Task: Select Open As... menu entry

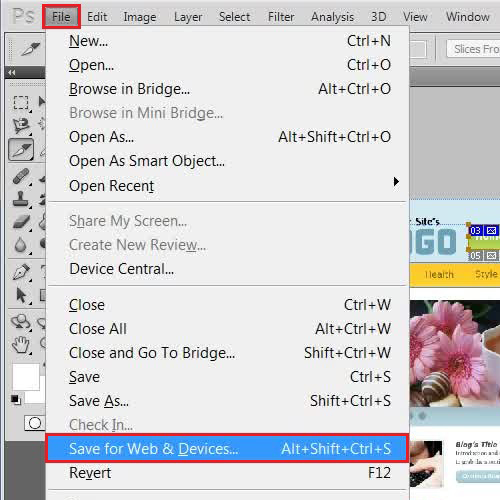Action: [x=228, y=137]
